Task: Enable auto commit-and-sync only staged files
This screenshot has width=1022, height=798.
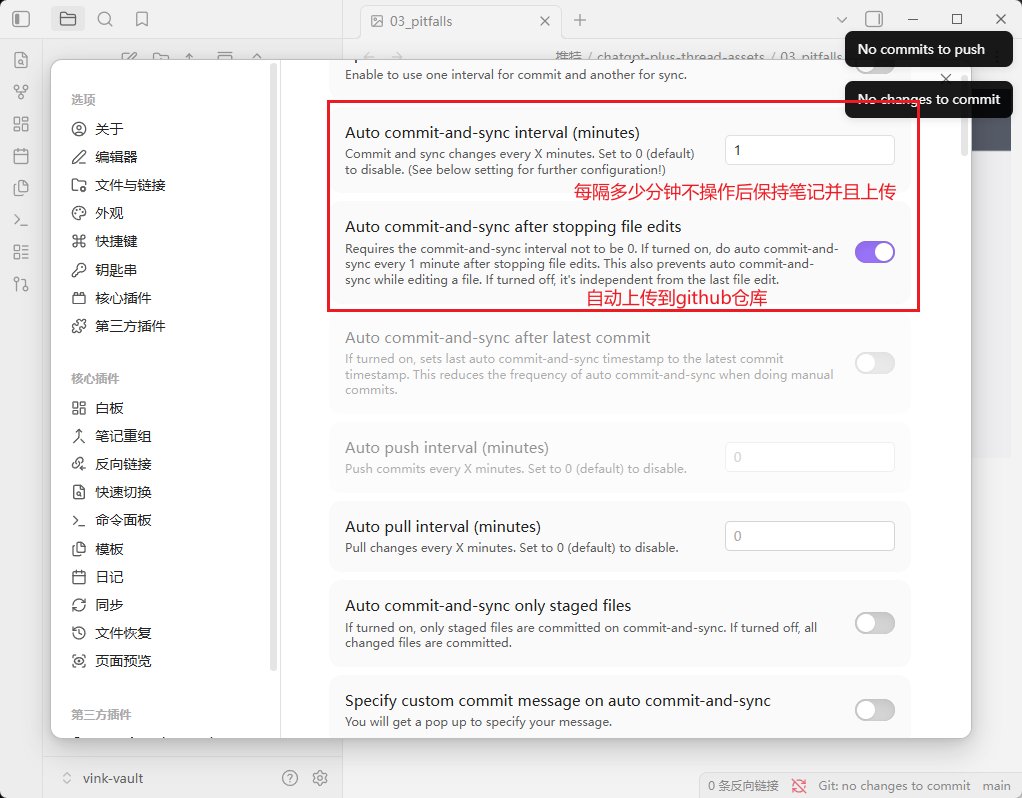Action: click(x=875, y=623)
